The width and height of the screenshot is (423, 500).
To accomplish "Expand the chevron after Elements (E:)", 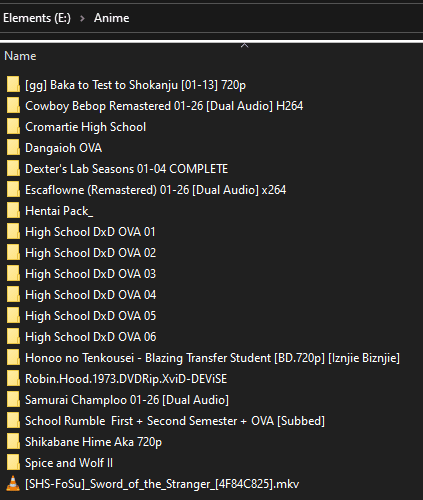I will (82, 18).
